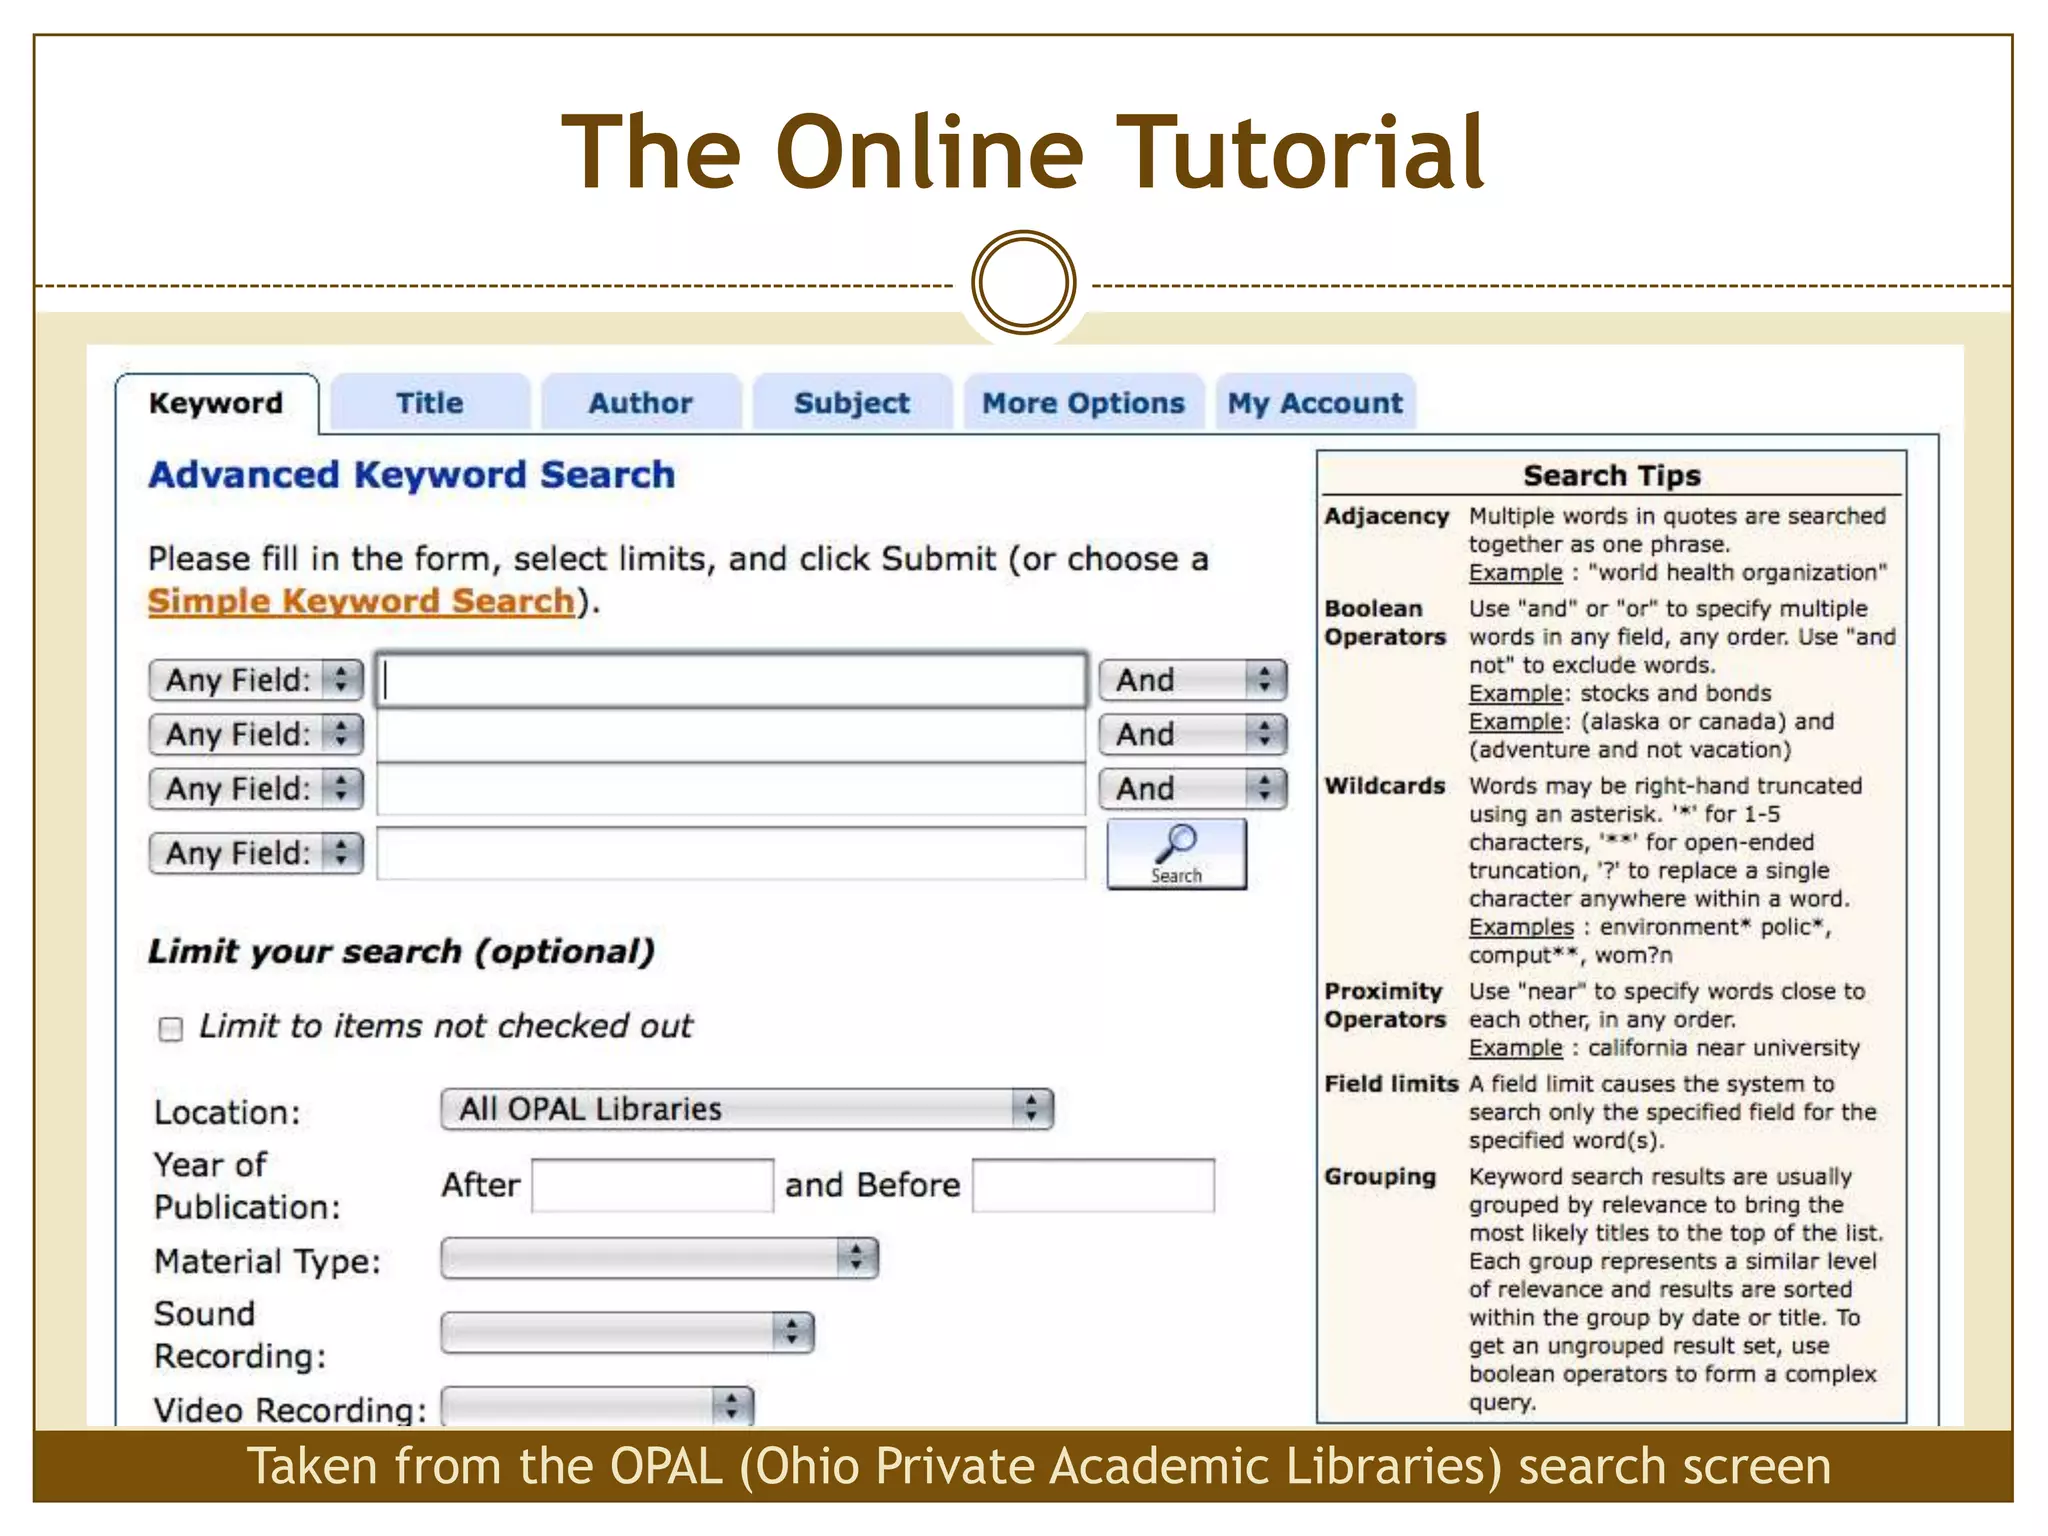2048x1536 pixels.
Task: Click the Wildcards 'Examples' link
Action: pyautogui.click(x=1521, y=927)
